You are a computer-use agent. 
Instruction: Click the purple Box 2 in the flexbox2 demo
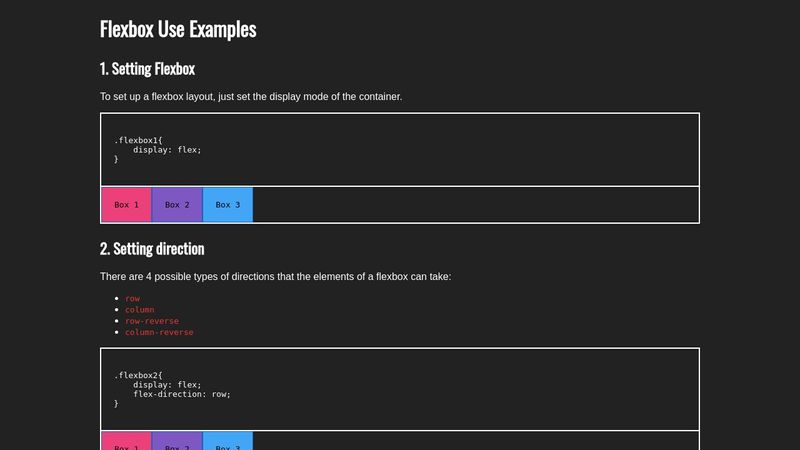click(177, 441)
